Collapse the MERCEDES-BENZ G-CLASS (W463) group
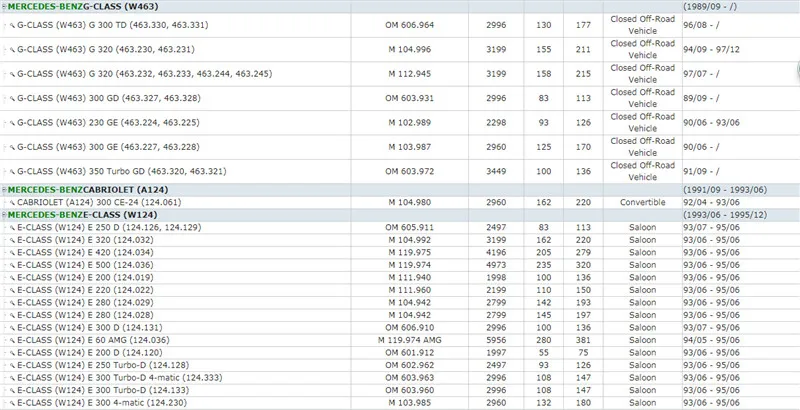The width and height of the screenshot is (800, 410). click(x=4, y=7)
